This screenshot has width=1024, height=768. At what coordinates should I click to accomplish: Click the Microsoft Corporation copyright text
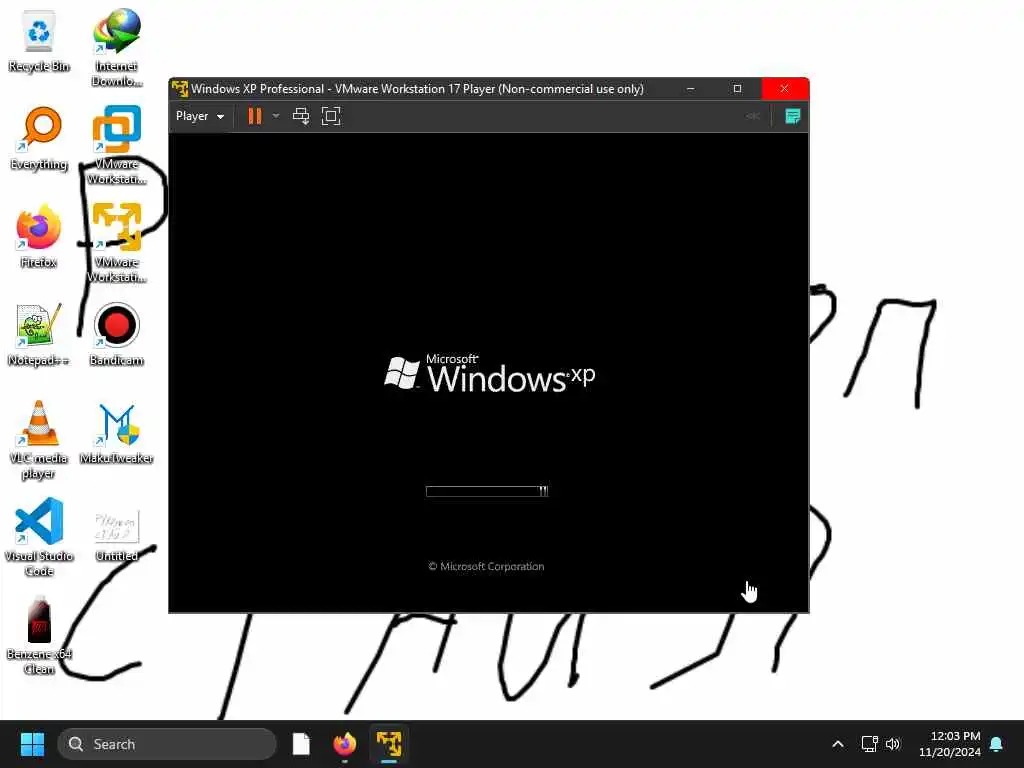coord(486,566)
